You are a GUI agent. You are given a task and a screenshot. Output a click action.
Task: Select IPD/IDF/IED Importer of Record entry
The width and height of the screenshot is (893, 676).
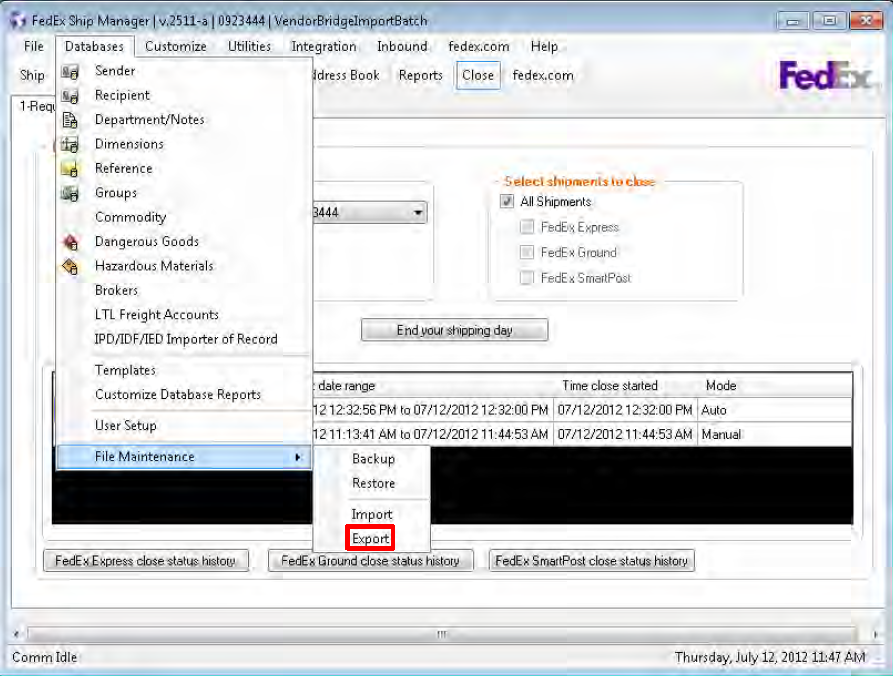(184, 339)
